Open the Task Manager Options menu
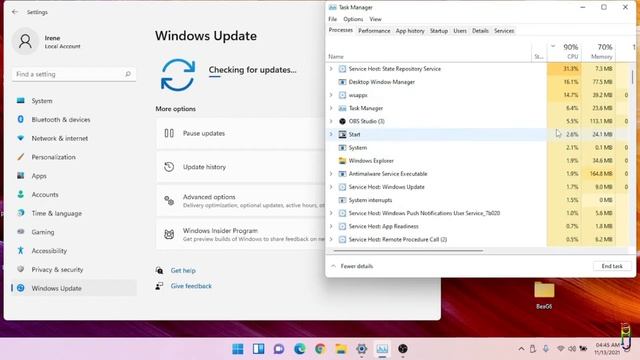Image resolution: width=640 pixels, height=360 pixels. coord(353,19)
